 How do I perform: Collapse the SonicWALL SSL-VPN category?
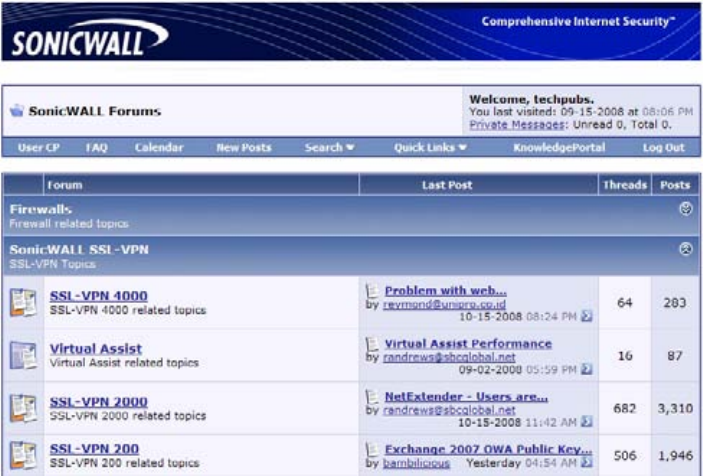tap(686, 249)
